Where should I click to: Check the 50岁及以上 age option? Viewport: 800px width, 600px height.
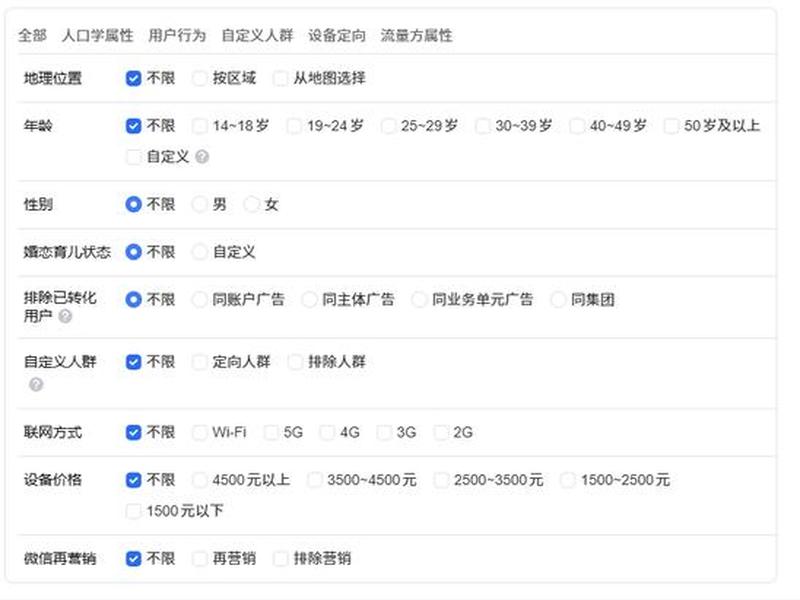[x=670, y=126]
